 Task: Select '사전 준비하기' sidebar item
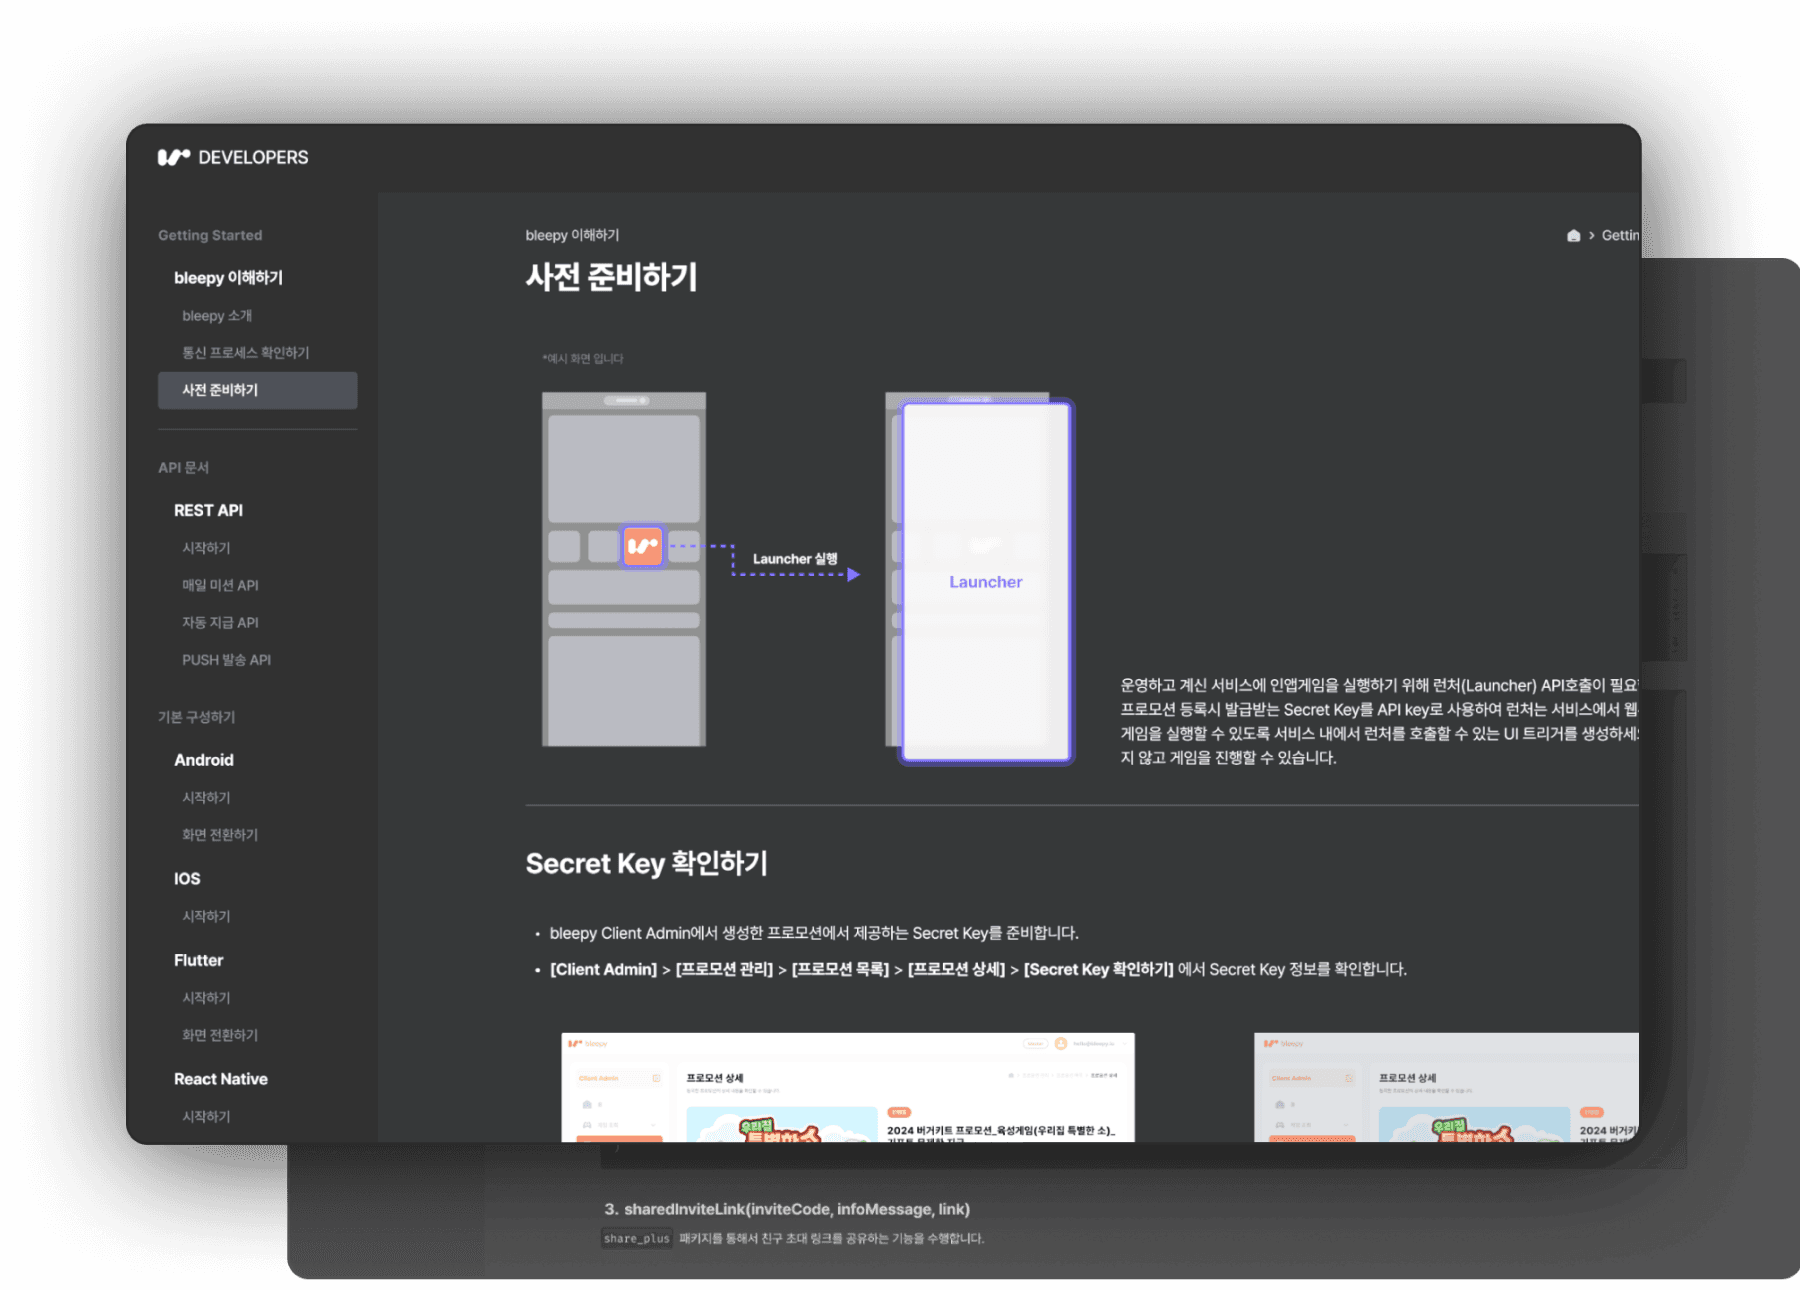click(257, 390)
